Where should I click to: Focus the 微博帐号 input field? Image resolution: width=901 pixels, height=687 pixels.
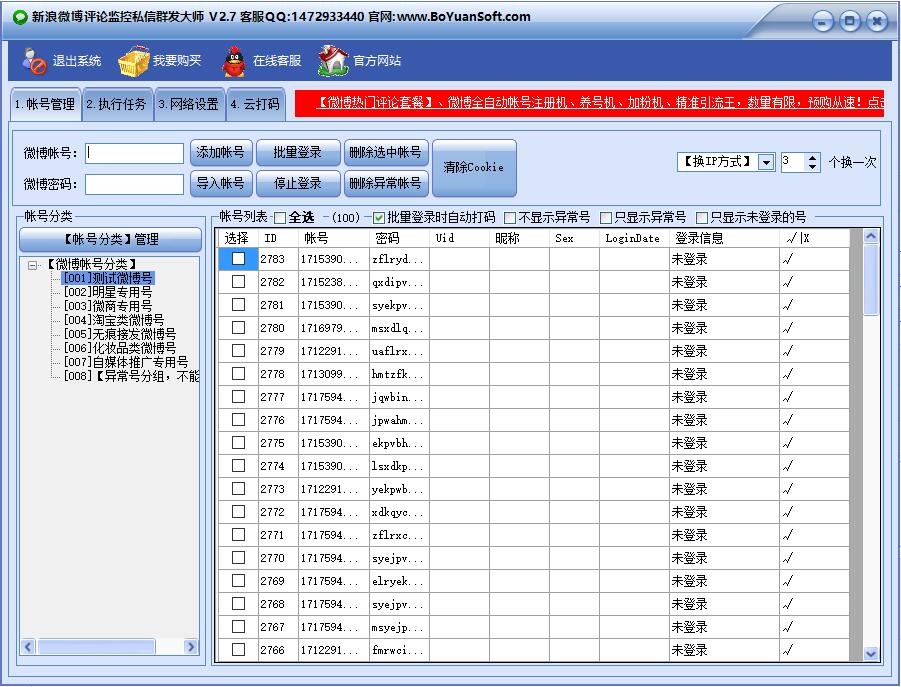(x=134, y=153)
